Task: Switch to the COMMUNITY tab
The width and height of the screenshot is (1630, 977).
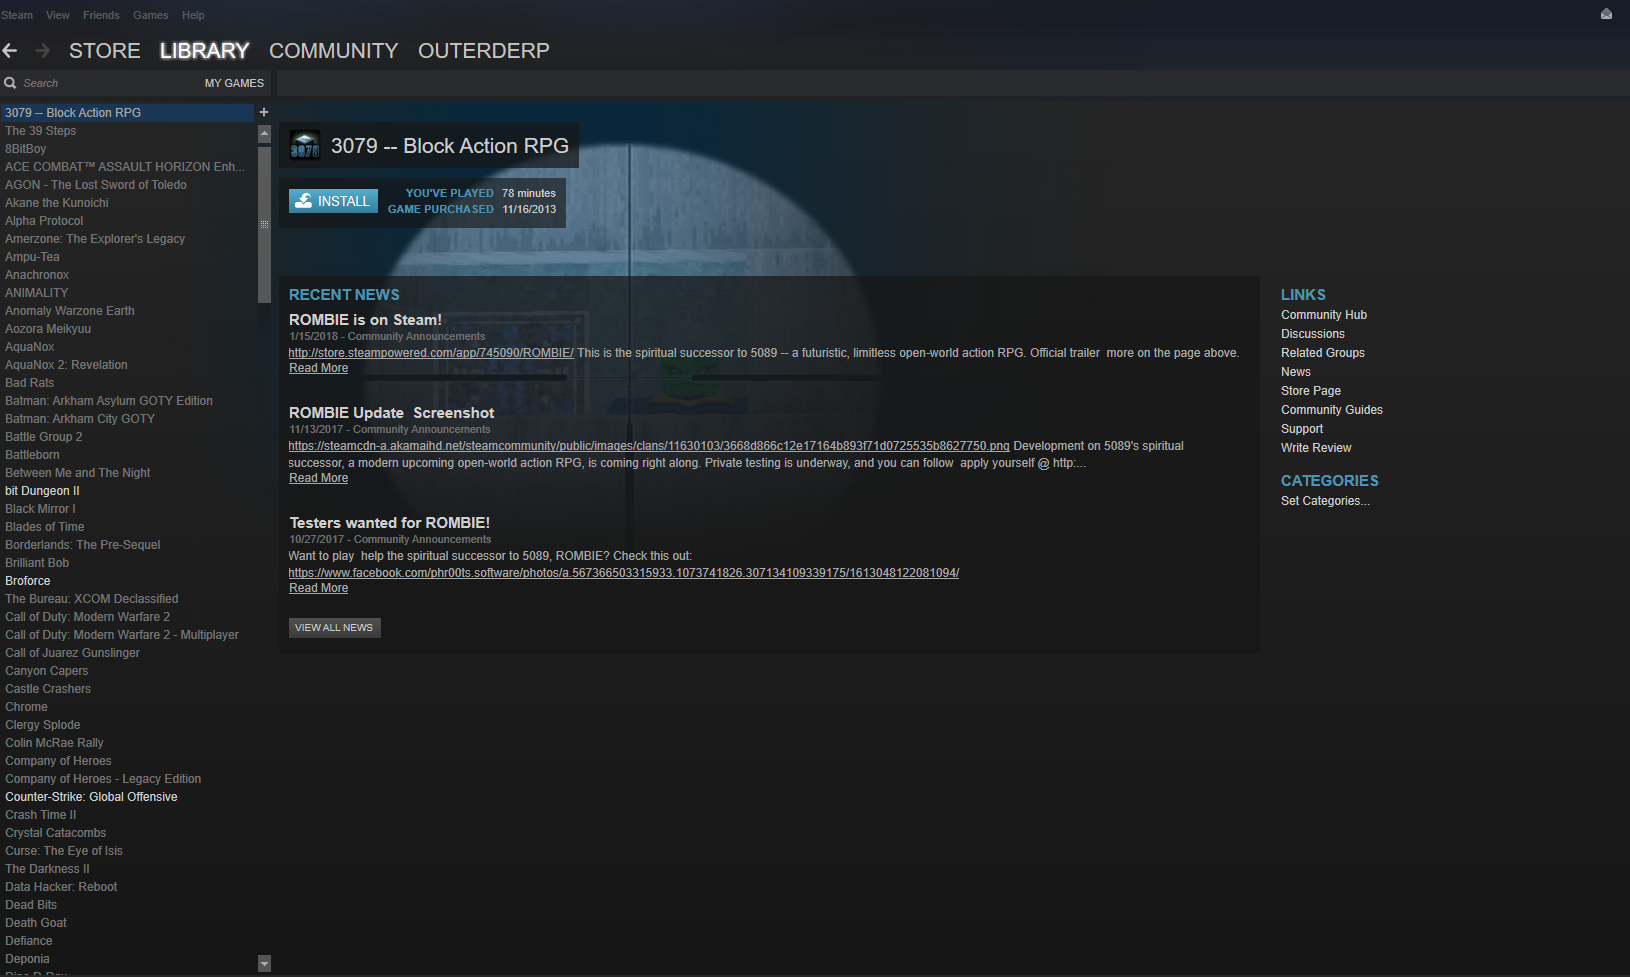Action: click(x=334, y=51)
